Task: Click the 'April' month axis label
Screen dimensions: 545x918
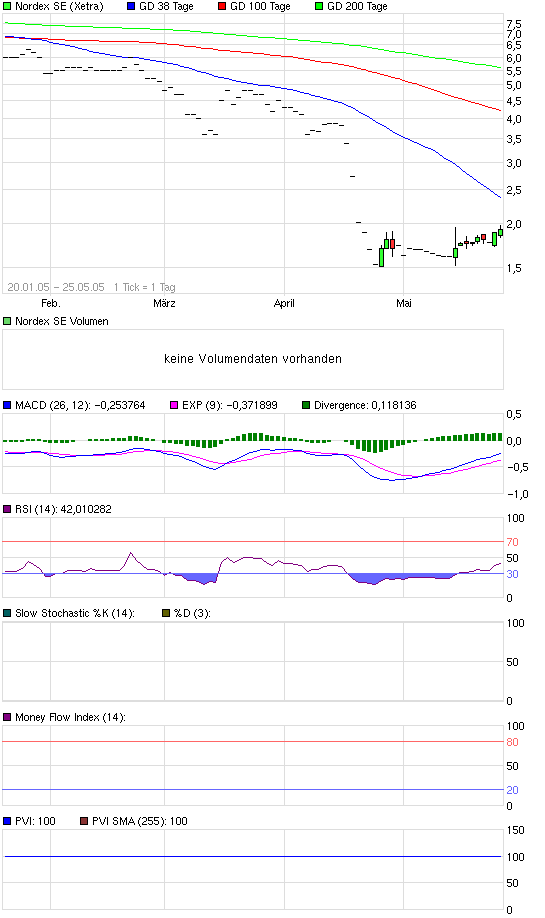Action: pyautogui.click(x=285, y=303)
